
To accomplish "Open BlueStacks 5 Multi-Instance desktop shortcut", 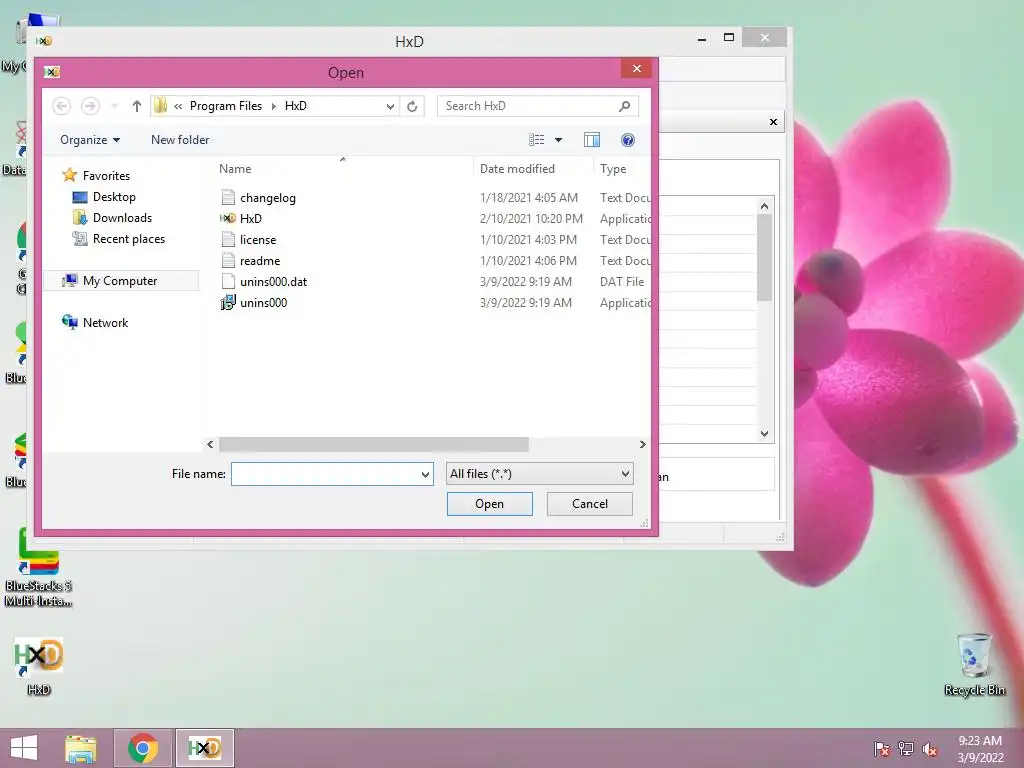I will [x=38, y=568].
